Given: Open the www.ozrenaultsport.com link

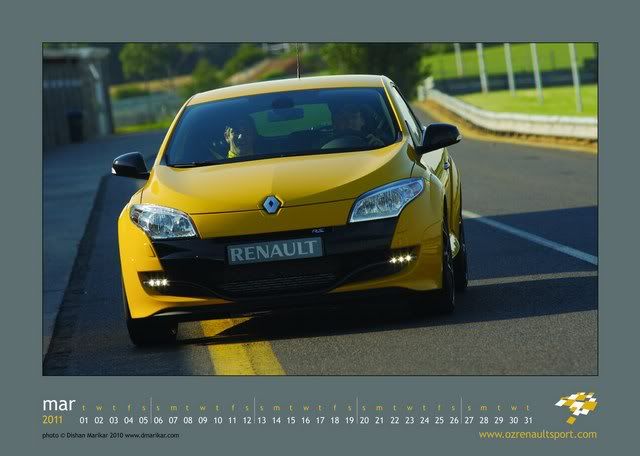Looking at the screenshot, I should (537, 434).
